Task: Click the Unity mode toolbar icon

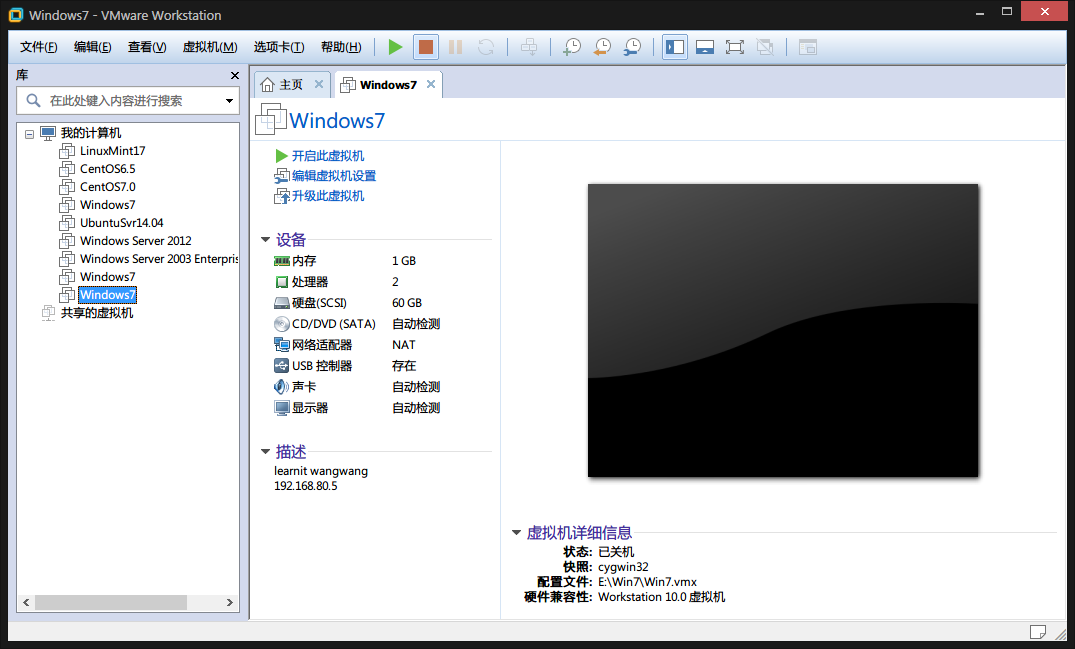Action: (765, 47)
